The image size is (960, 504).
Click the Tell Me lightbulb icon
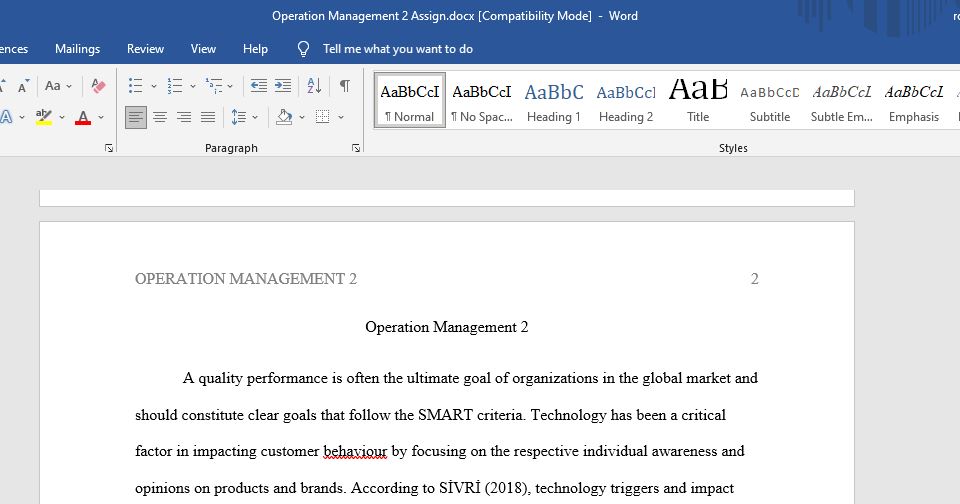303,49
